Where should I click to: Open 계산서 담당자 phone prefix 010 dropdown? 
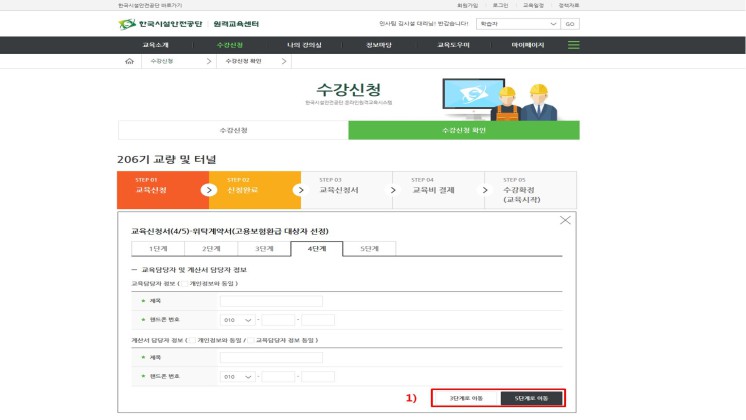pos(238,376)
